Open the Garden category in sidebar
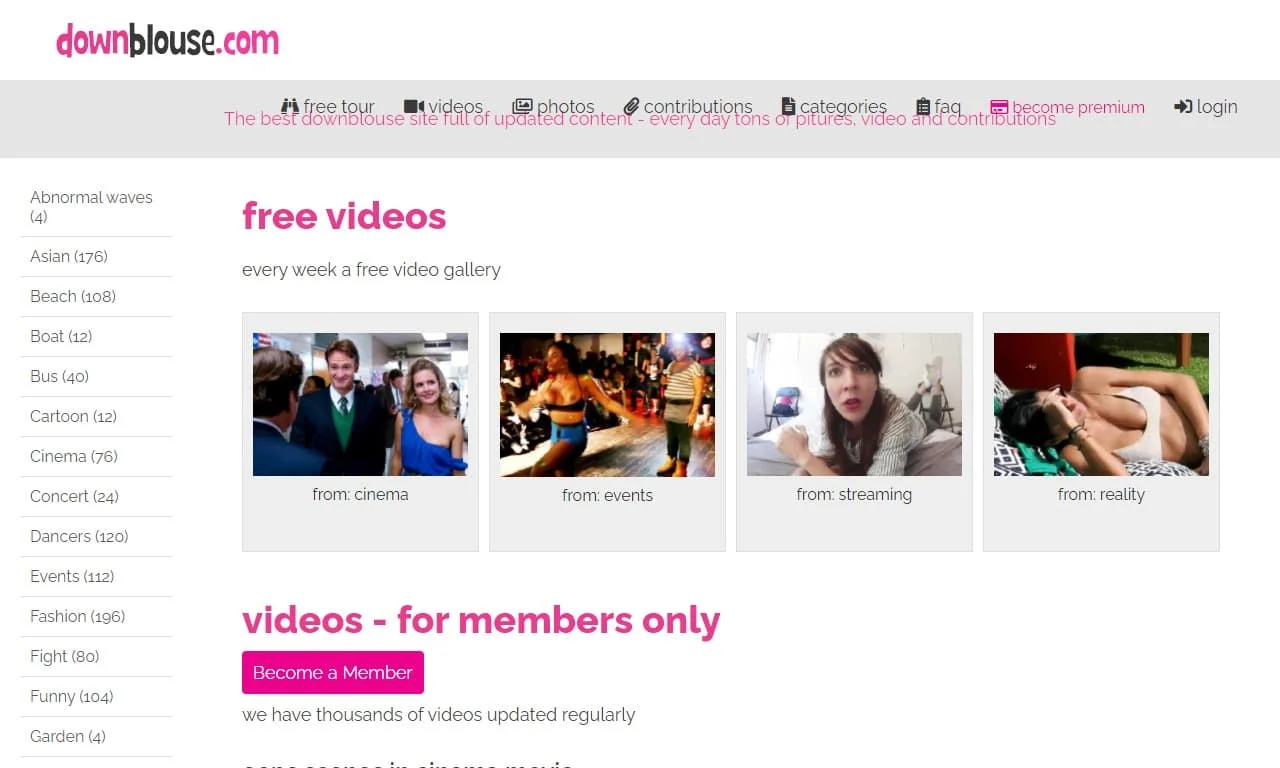The width and height of the screenshot is (1280, 768). coord(67,736)
